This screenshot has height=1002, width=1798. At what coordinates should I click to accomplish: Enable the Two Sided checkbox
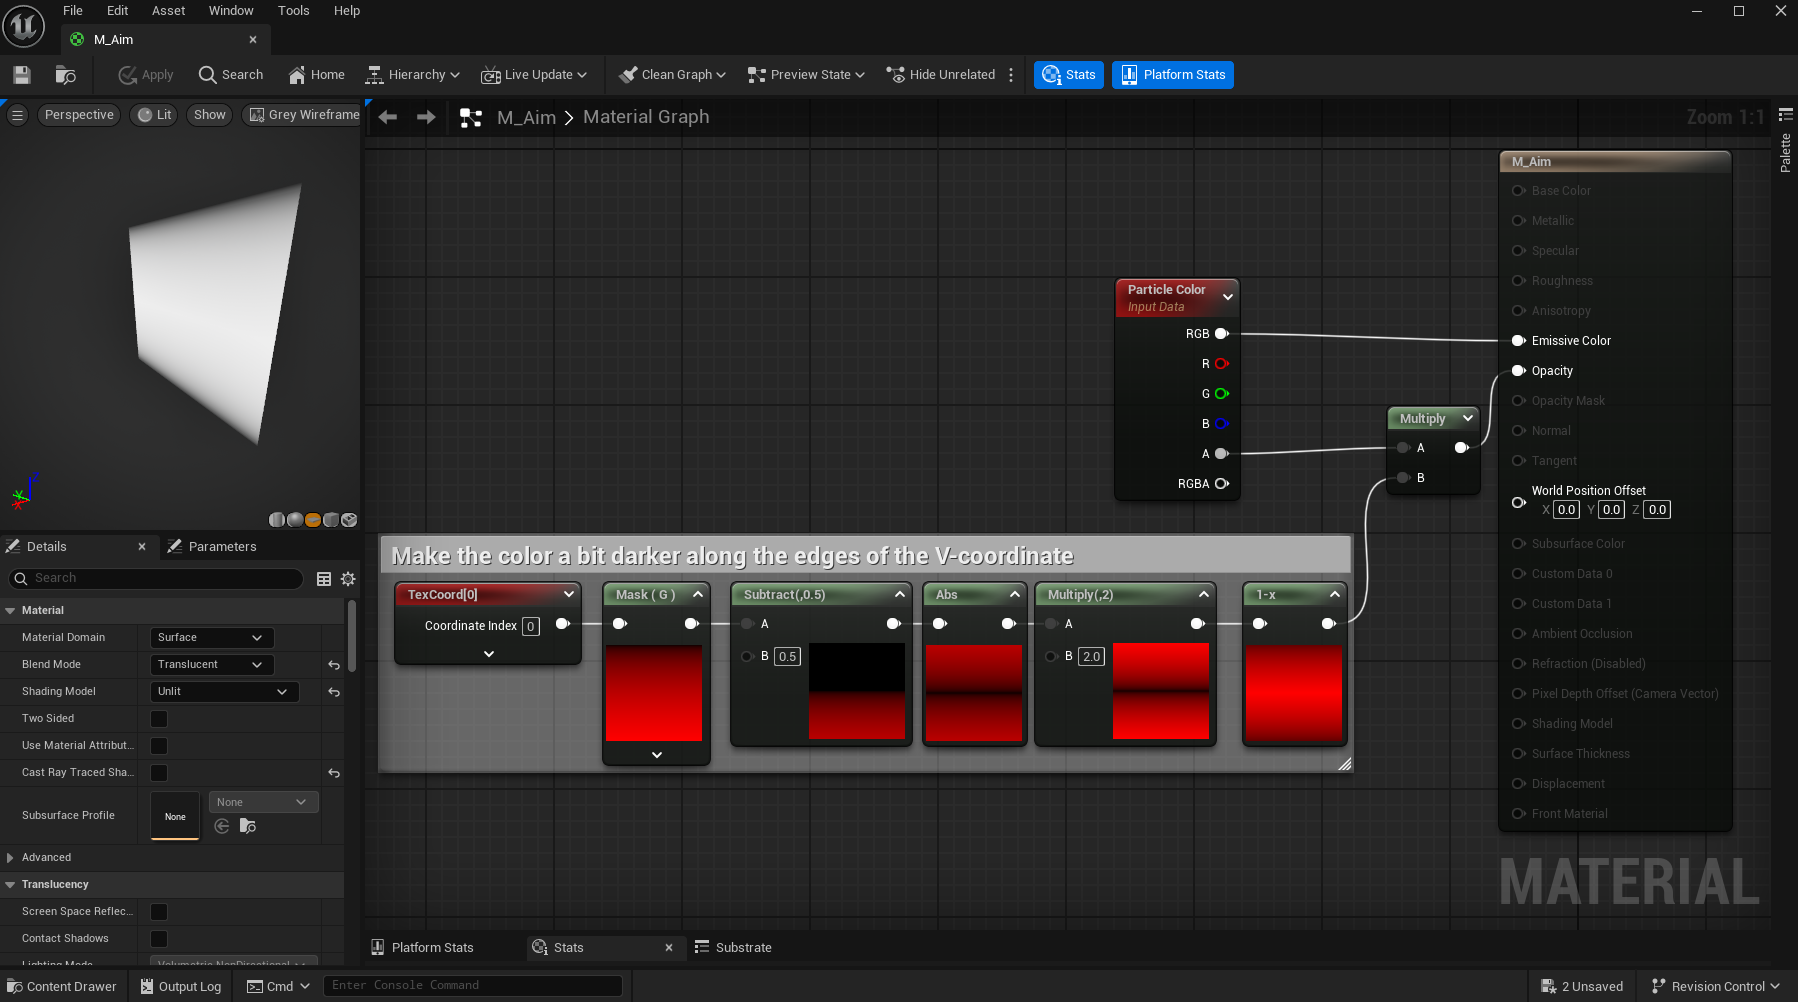click(x=159, y=719)
